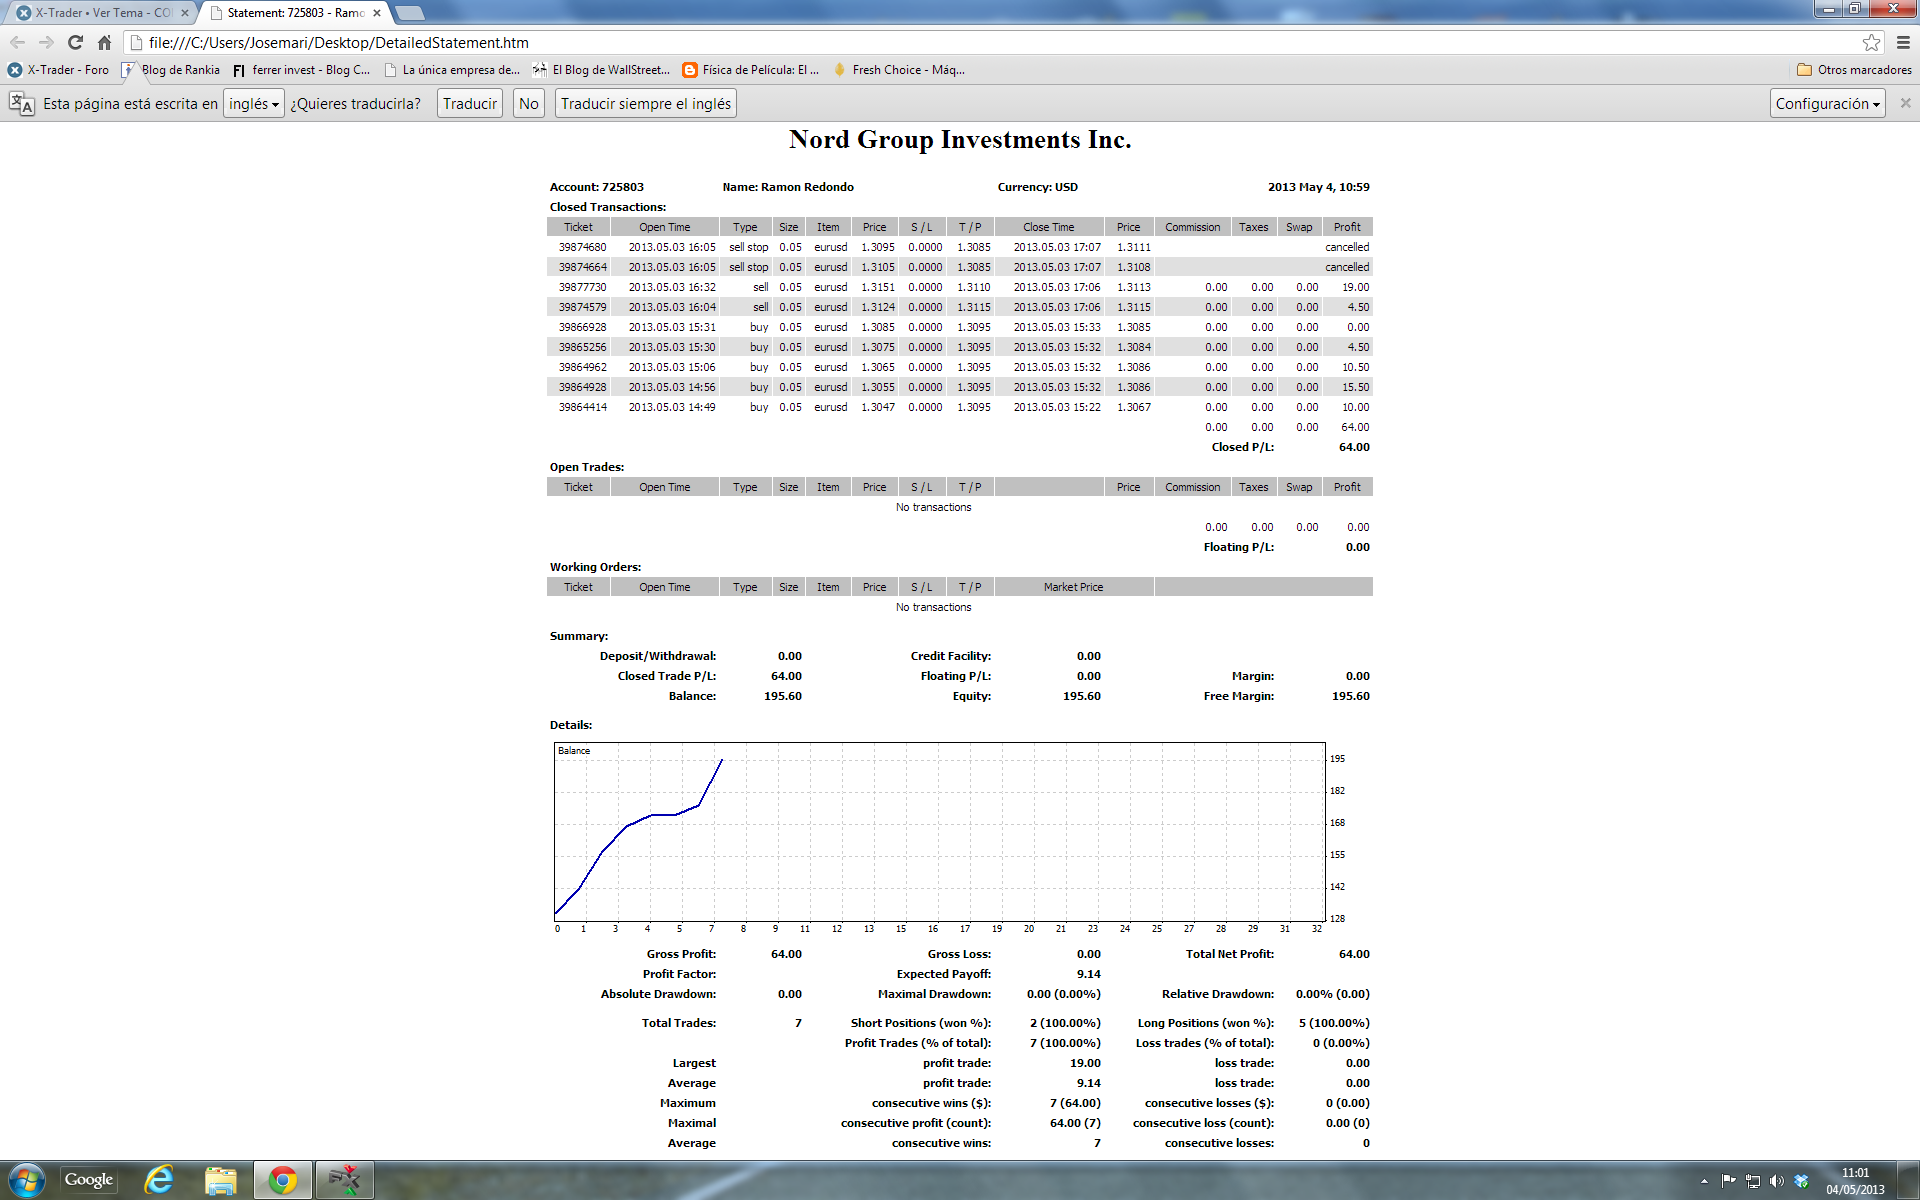Viewport: 1920px width, 1200px height.
Task: Click the browser reload icon
Action: [x=75, y=42]
